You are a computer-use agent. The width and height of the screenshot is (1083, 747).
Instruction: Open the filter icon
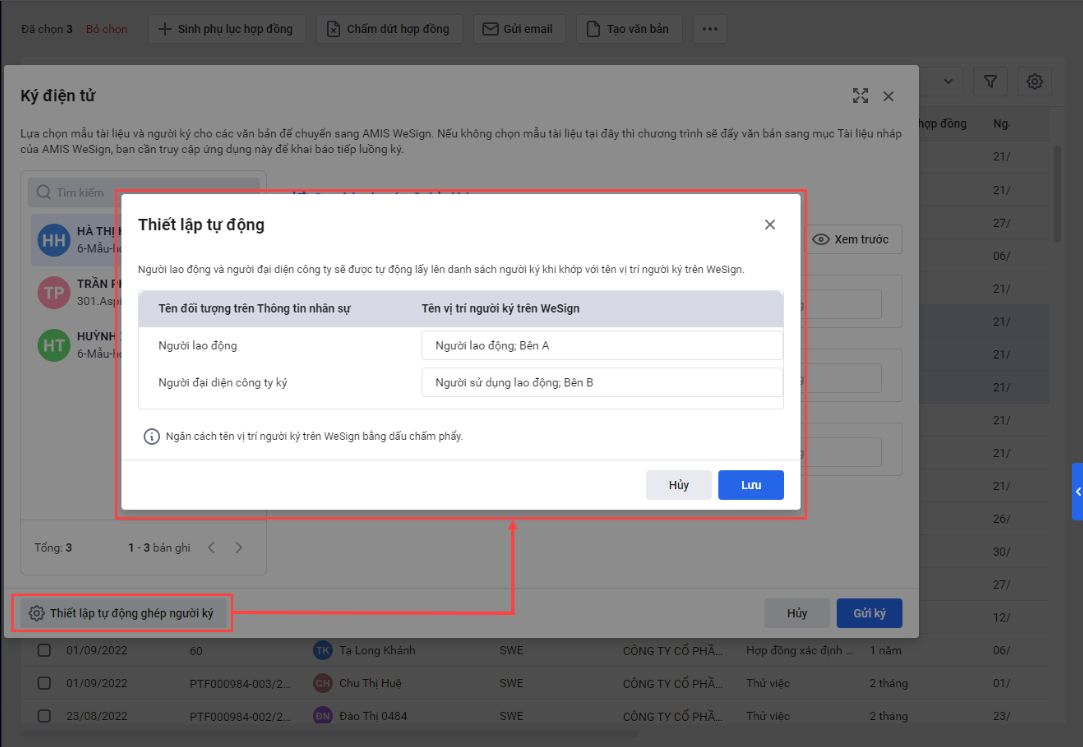click(990, 81)
